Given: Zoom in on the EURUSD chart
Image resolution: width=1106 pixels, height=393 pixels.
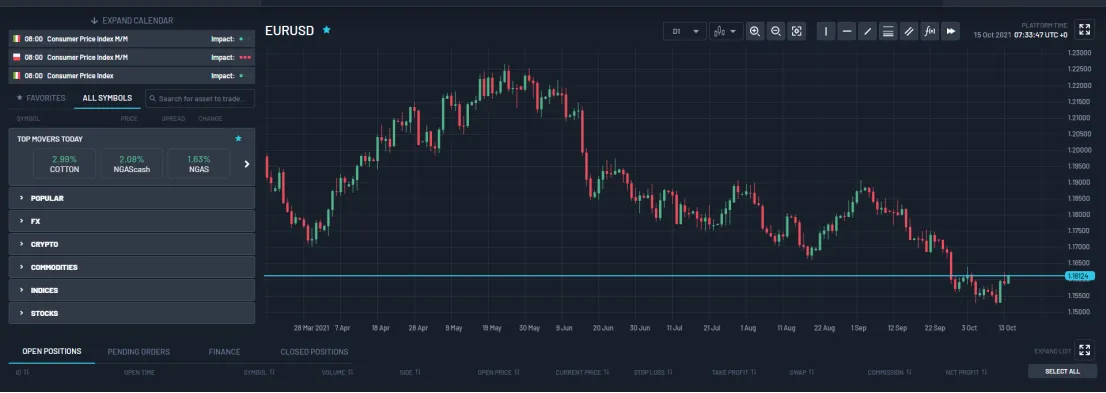Looking at the screenshot, I should pos(755,31).
